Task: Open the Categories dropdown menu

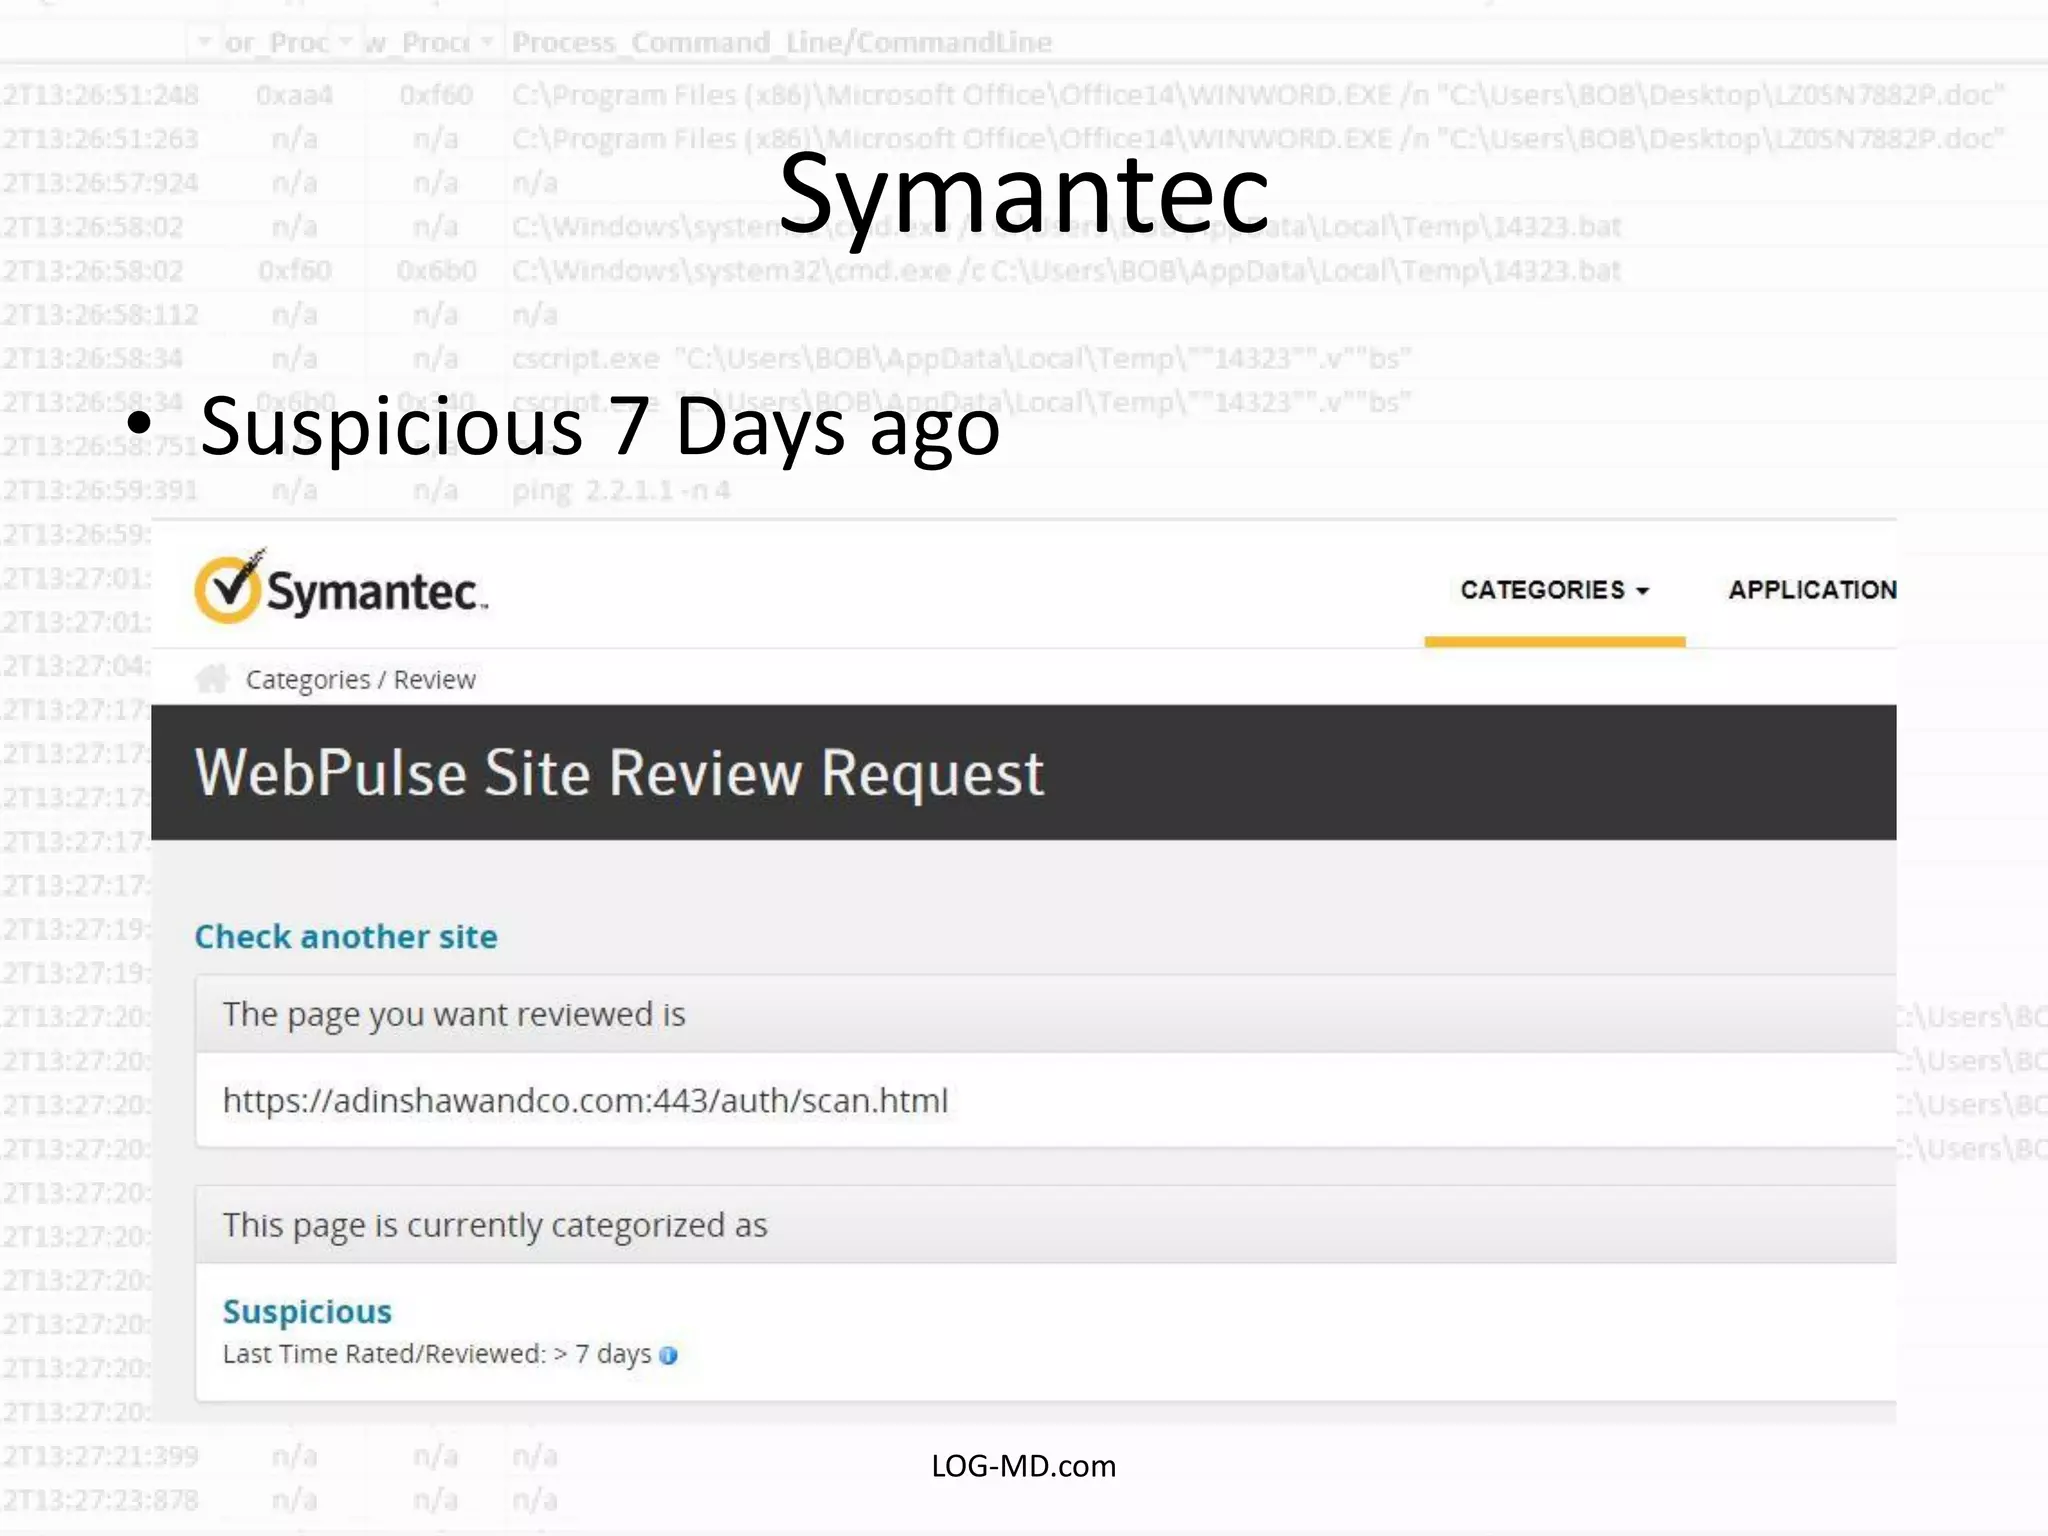Action: 1554,590
